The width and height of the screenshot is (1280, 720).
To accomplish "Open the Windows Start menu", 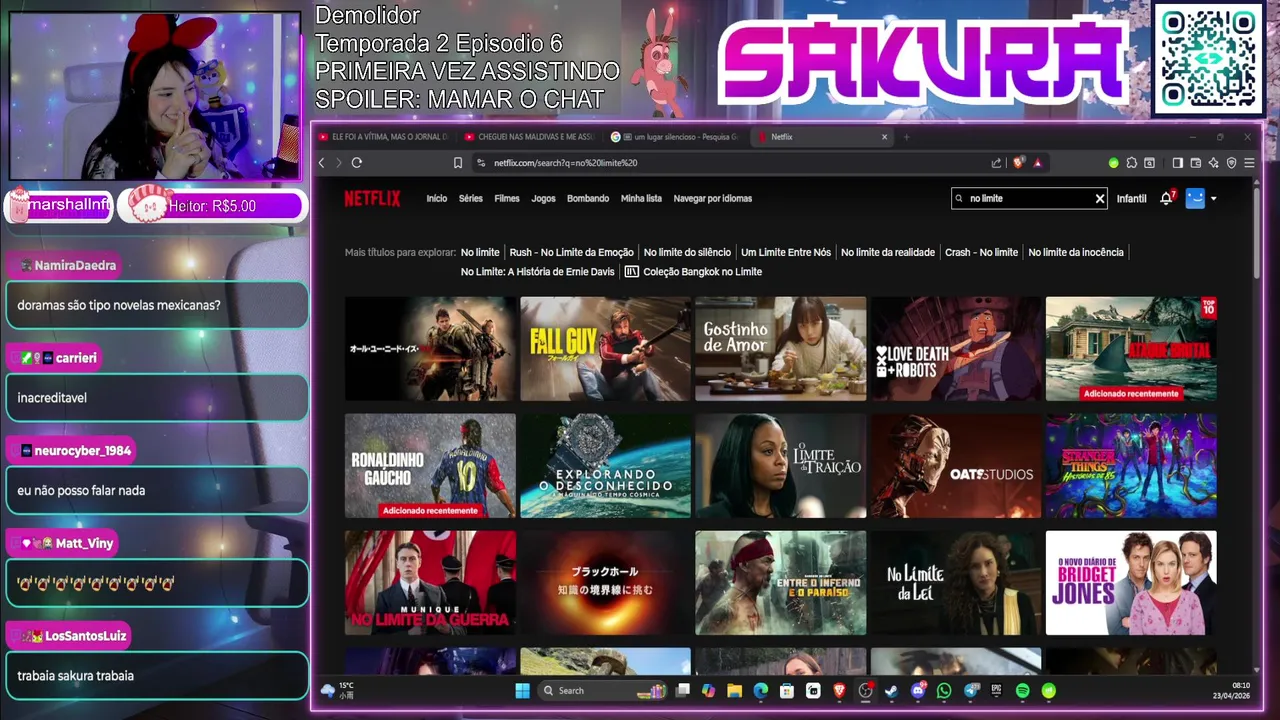I will [x=522, y=690].
